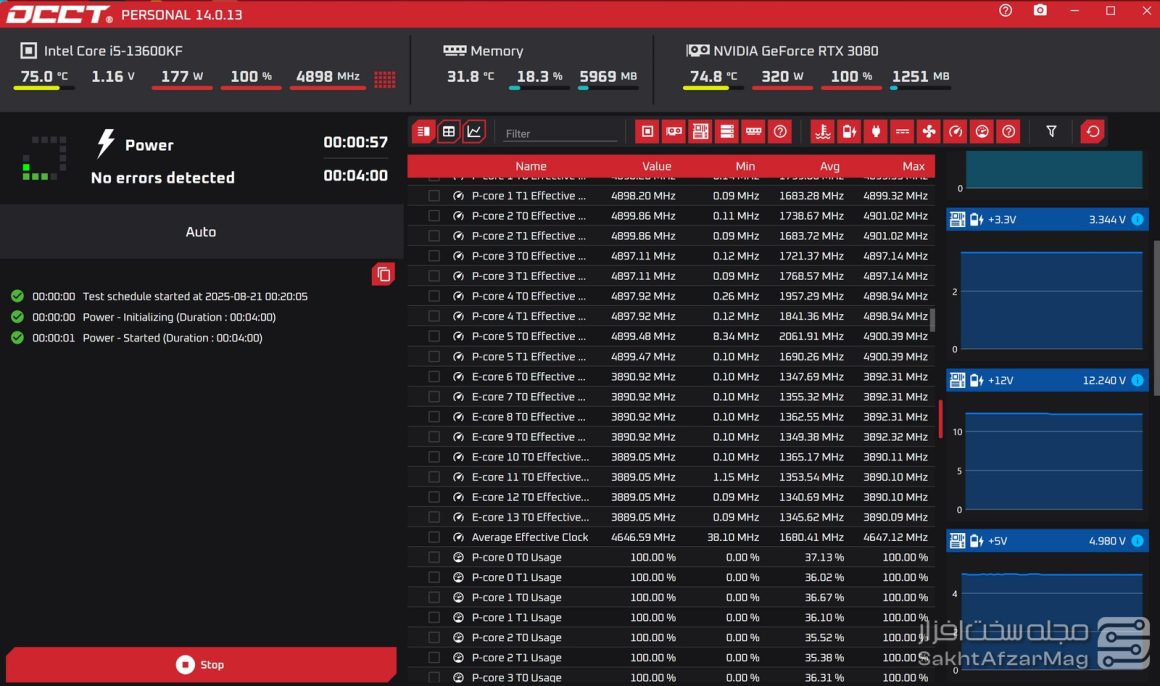Copy the test log with copy icon
Image resolution: width=1160 pixels, height=686 pixels.
pos(383,274)
